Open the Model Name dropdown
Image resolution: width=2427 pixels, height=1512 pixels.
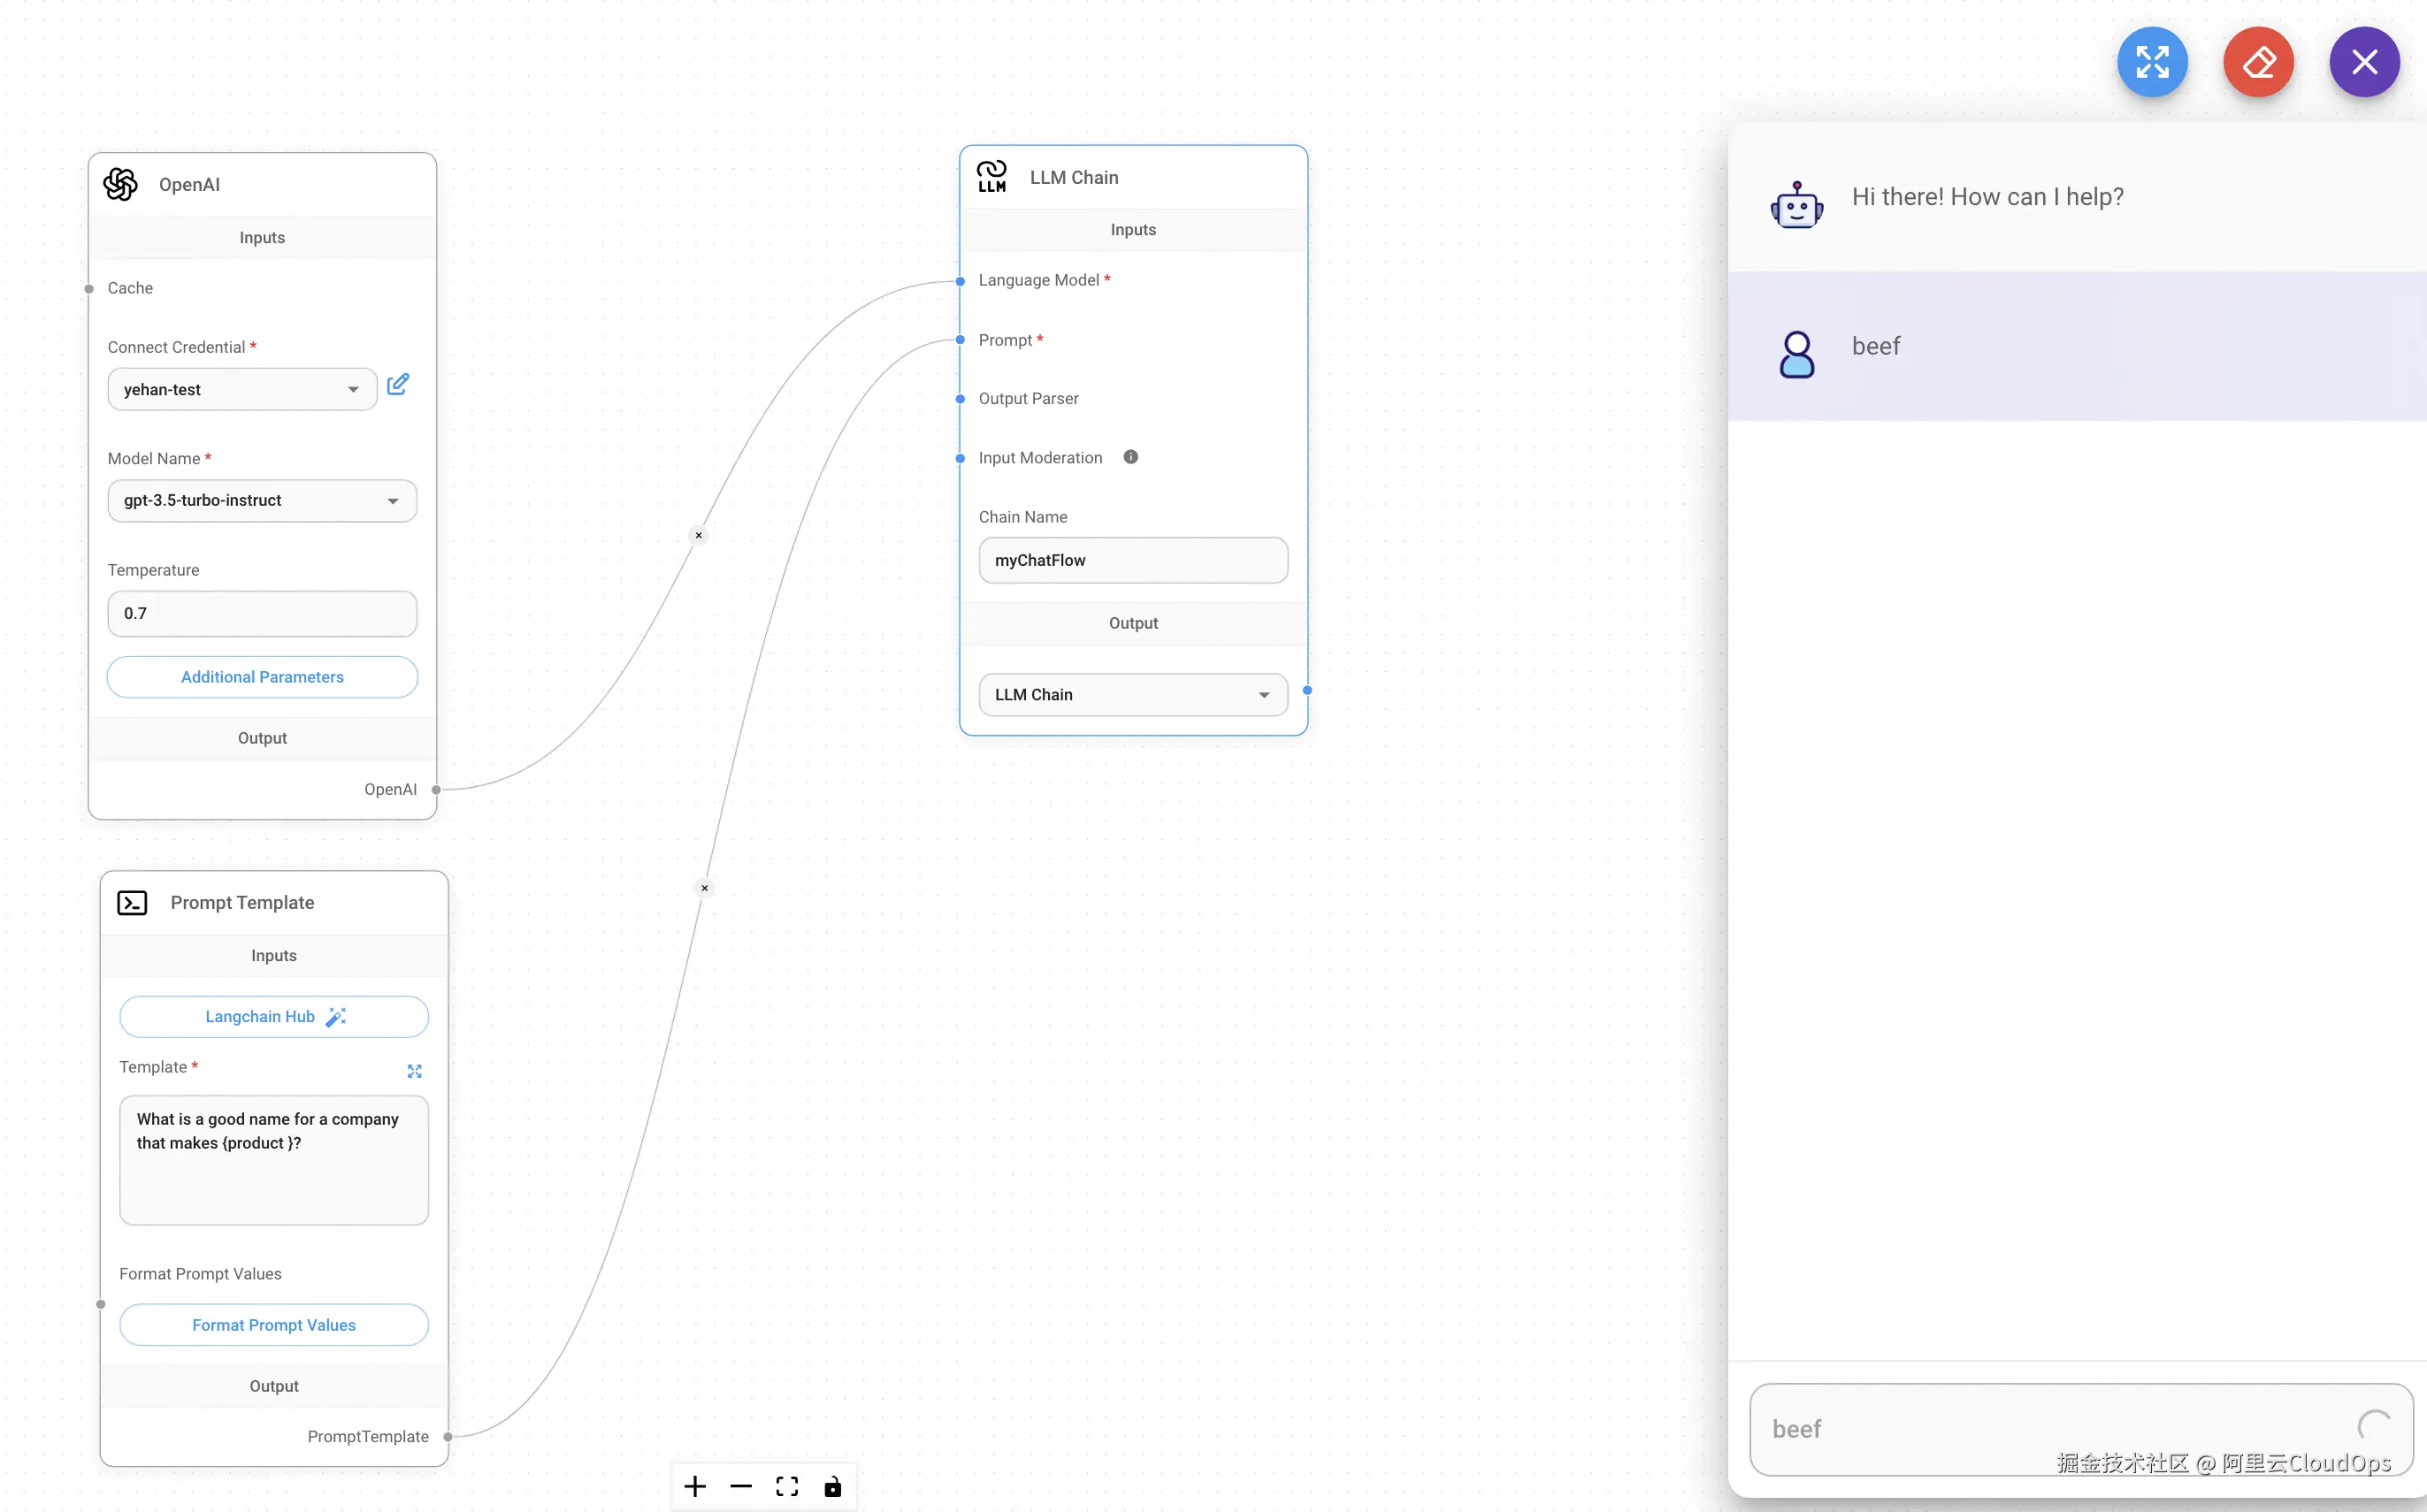262,501
